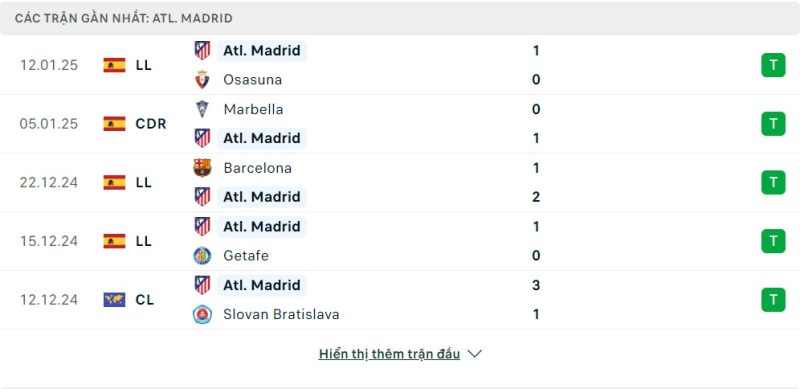Screen dimensions: 800x389
Task: Click the Barcelona club crest
Action: click(202, 168)
